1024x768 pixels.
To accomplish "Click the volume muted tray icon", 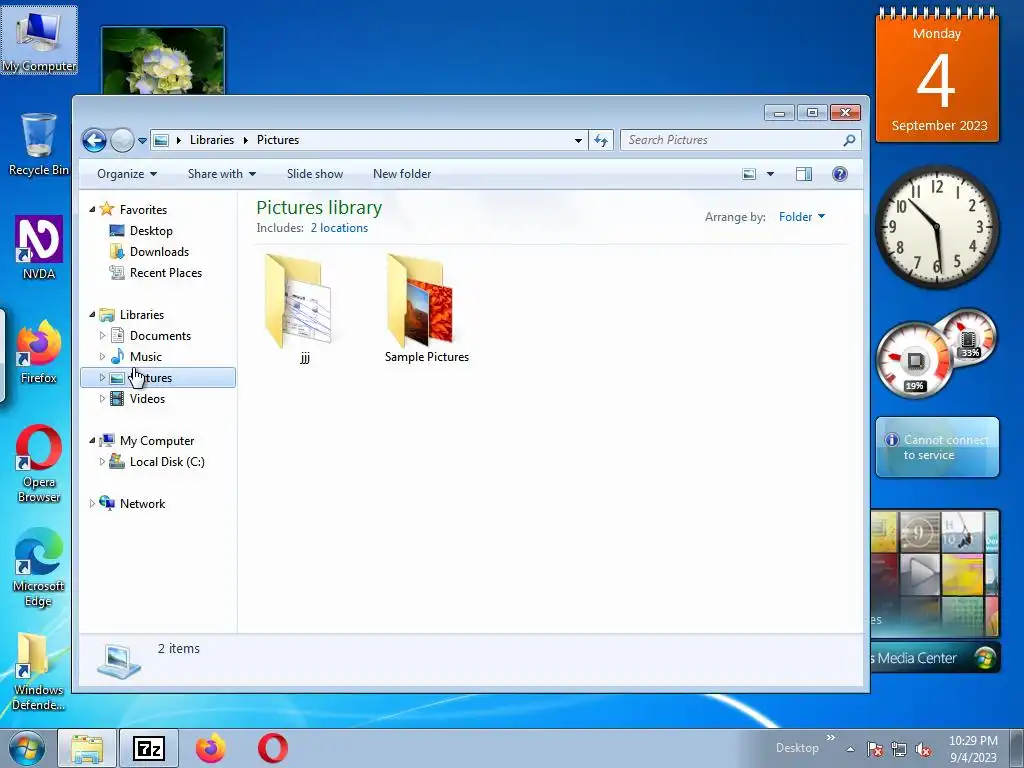I will tap(923, 750).
